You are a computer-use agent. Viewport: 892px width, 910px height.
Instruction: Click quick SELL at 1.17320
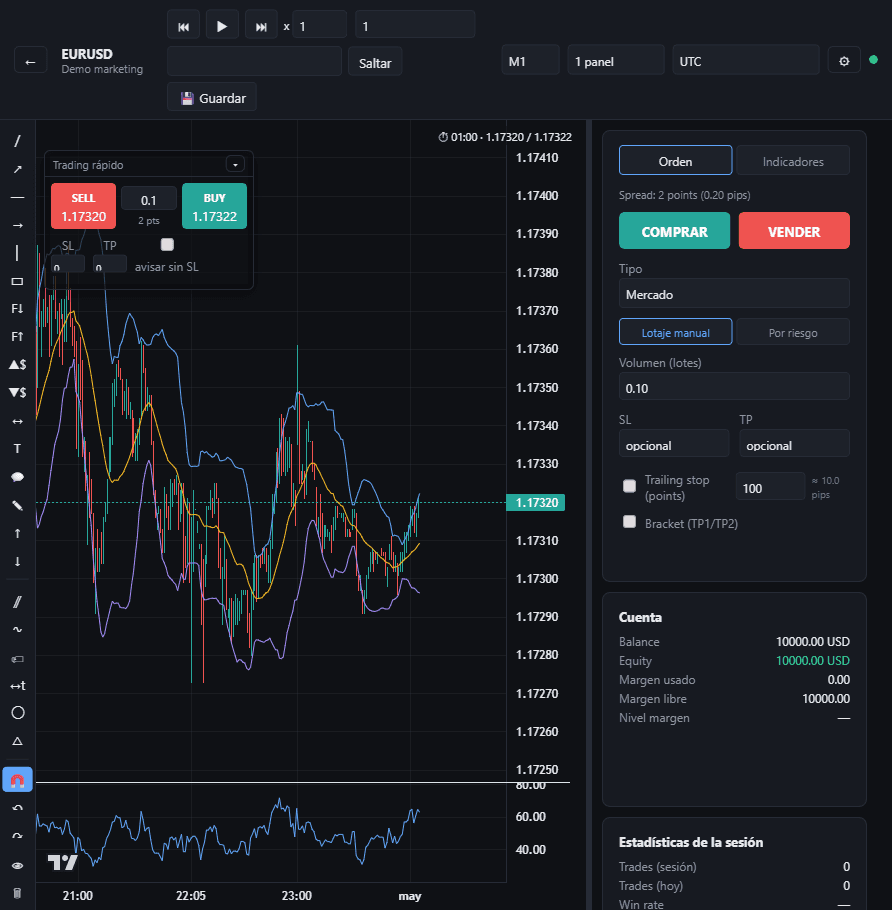coord(84,207)
